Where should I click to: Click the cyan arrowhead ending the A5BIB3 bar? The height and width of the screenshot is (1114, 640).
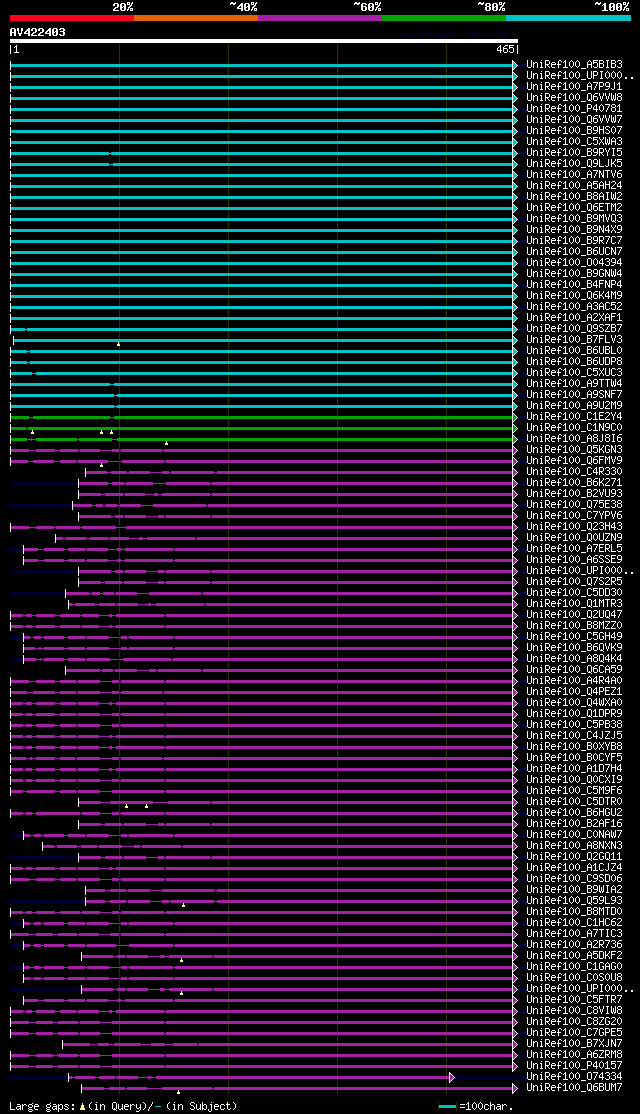[516, 65]
